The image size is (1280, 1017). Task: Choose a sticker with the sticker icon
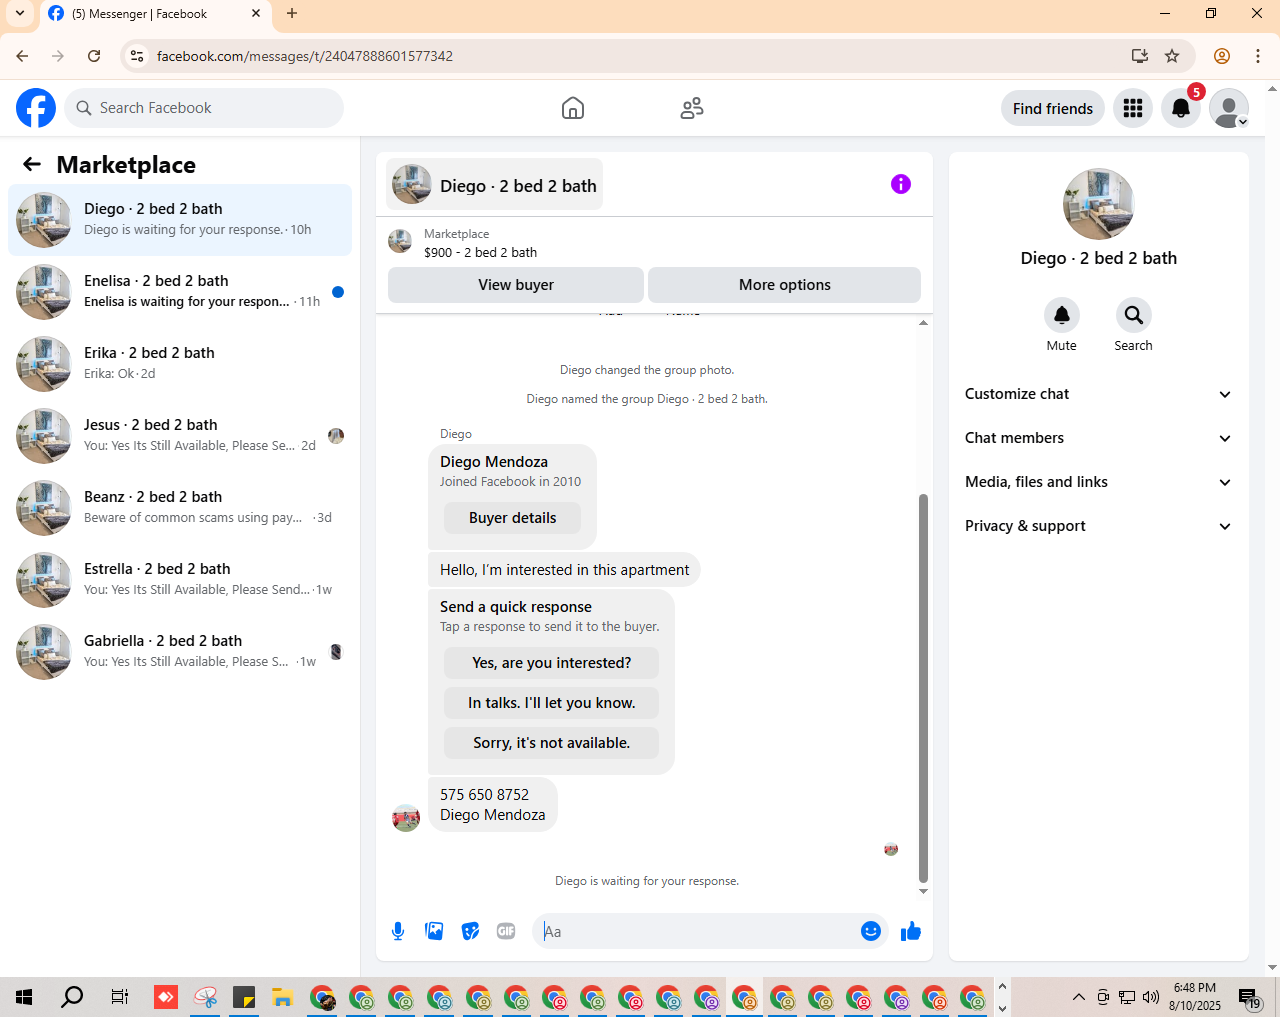coord(470,931)
